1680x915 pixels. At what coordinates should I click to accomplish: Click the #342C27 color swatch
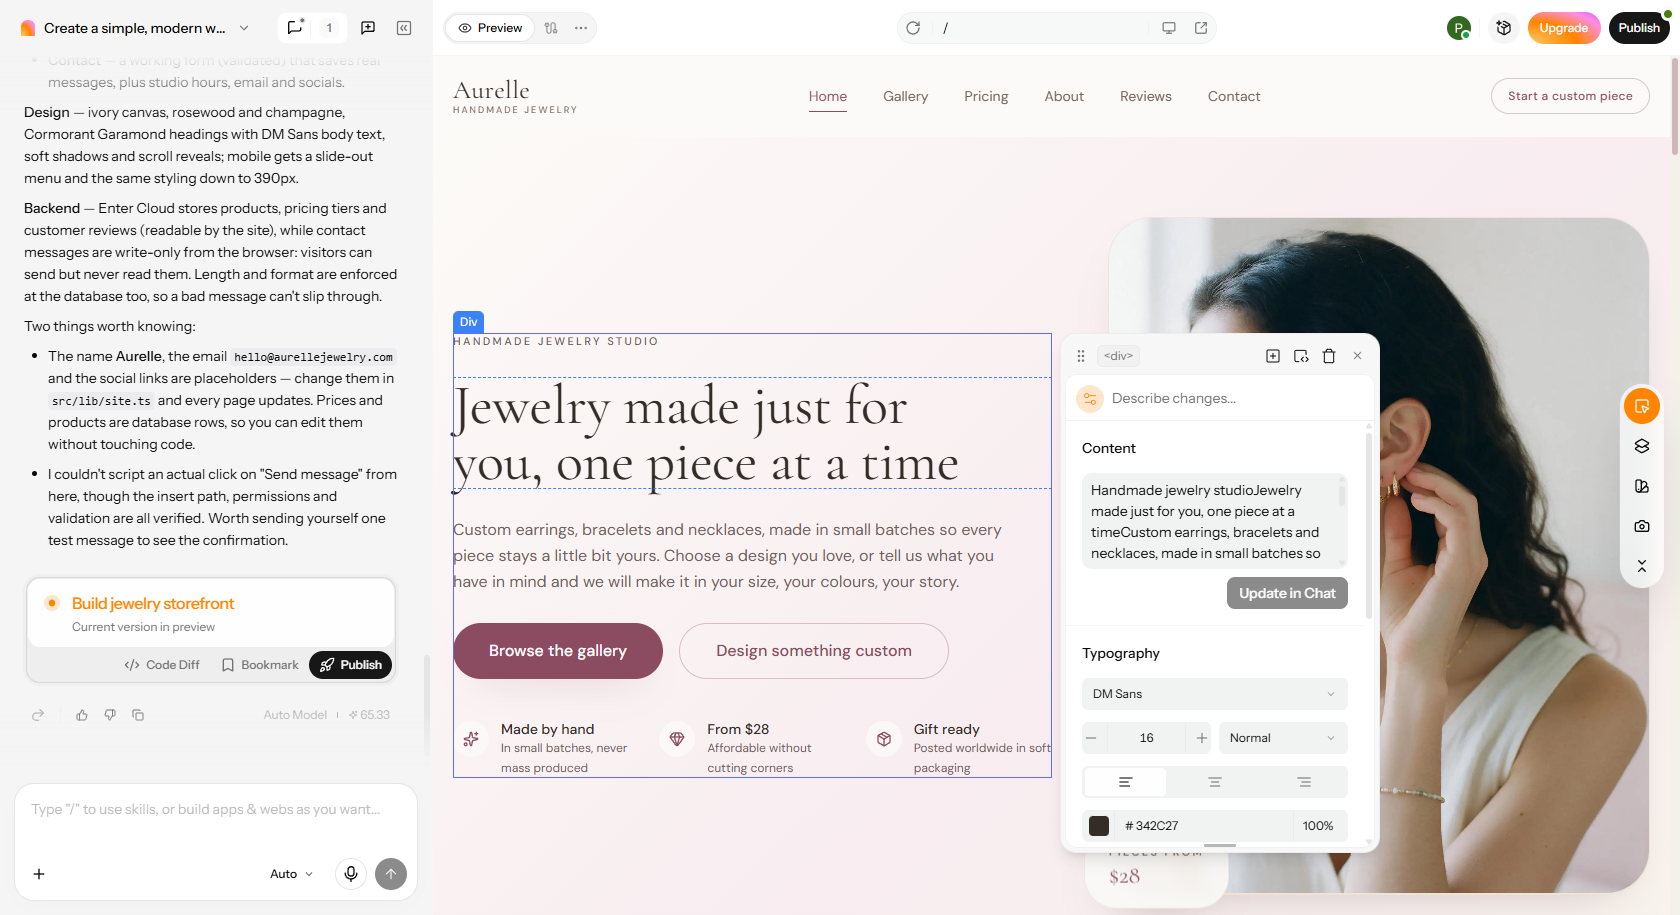(x=1099, y=826)
